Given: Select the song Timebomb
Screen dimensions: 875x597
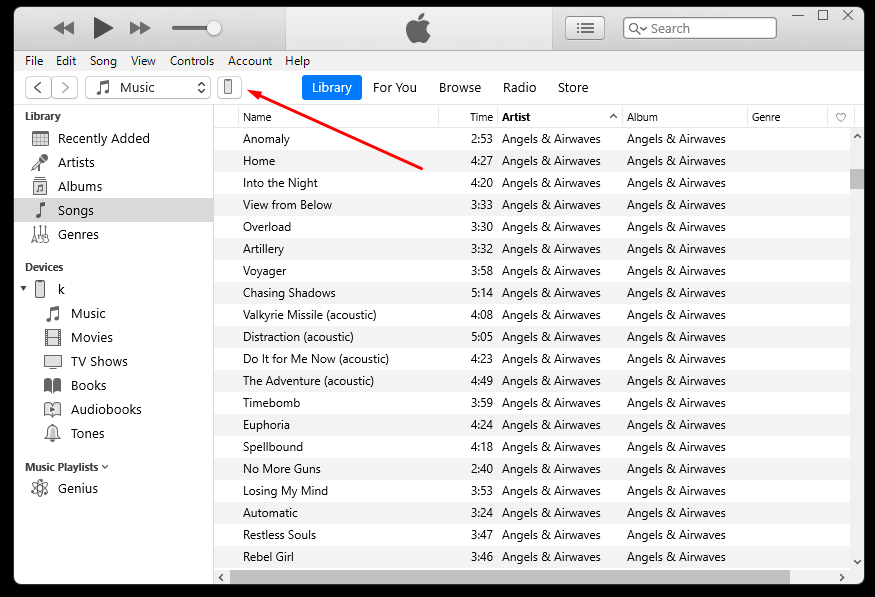Looking at the screenshot, I should pyautogui.click(x=532, y=403).
